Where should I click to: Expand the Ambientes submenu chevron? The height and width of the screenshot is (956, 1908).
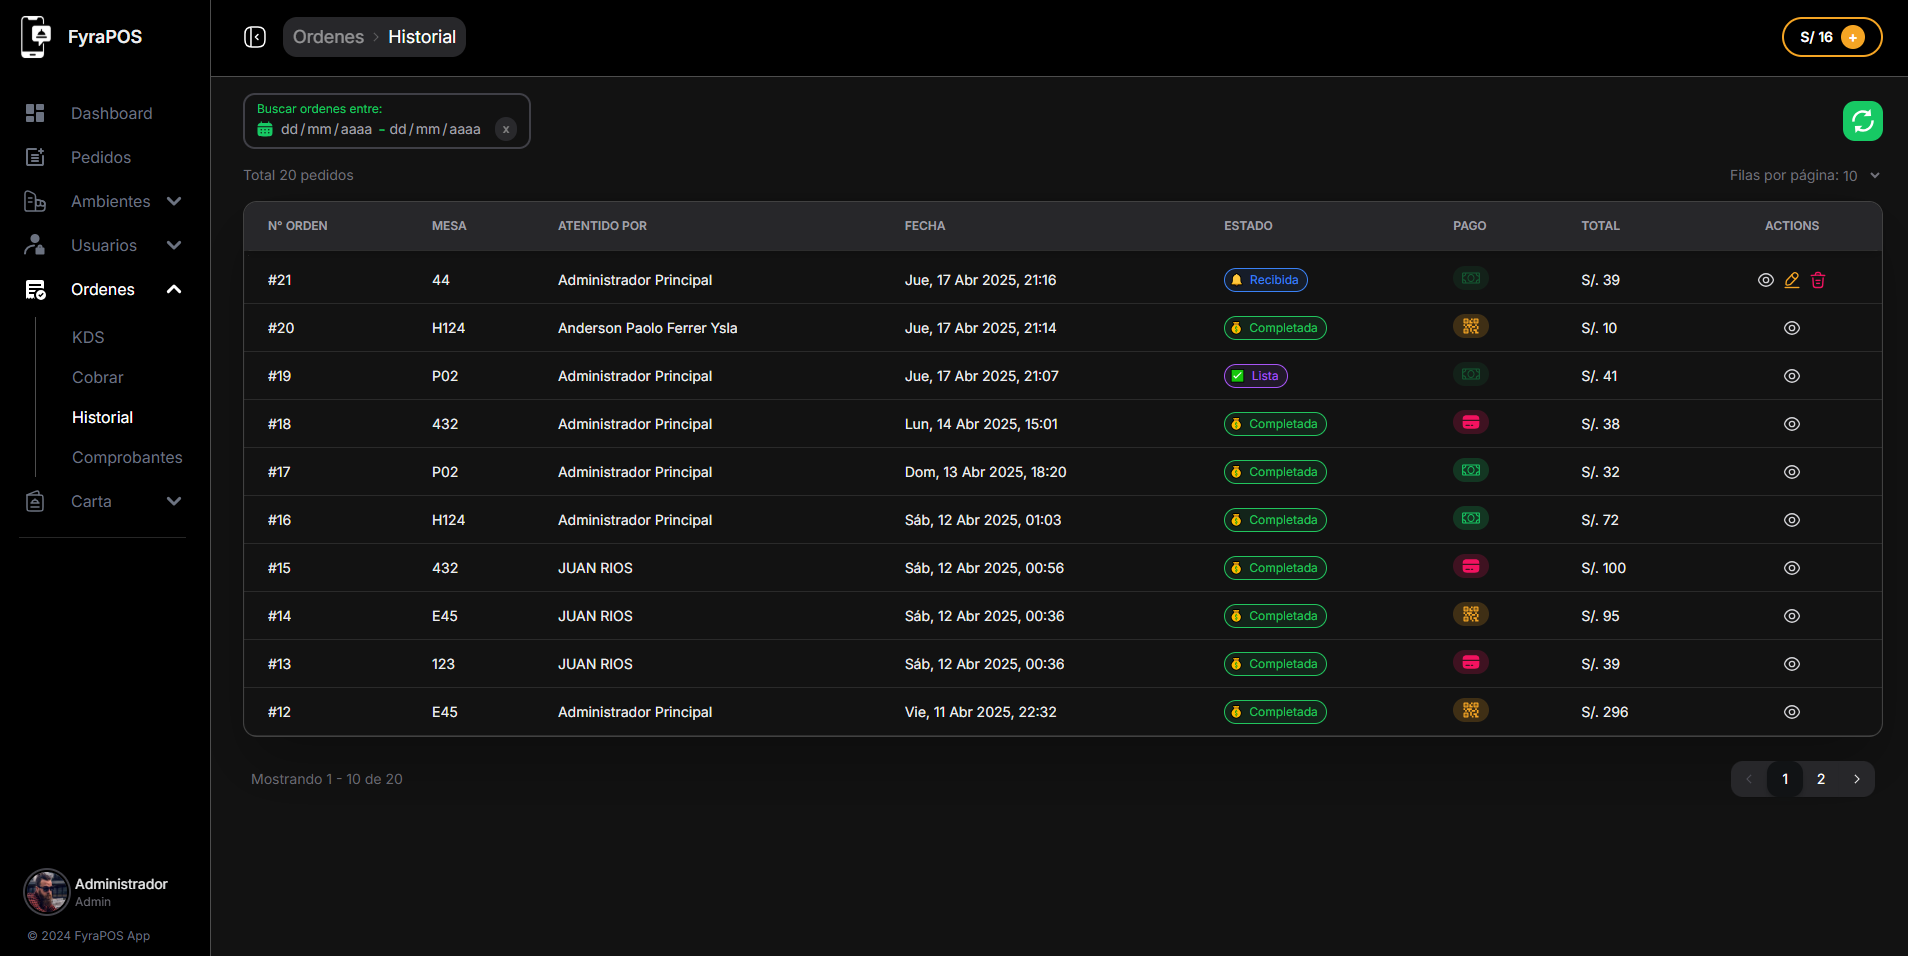174,201
